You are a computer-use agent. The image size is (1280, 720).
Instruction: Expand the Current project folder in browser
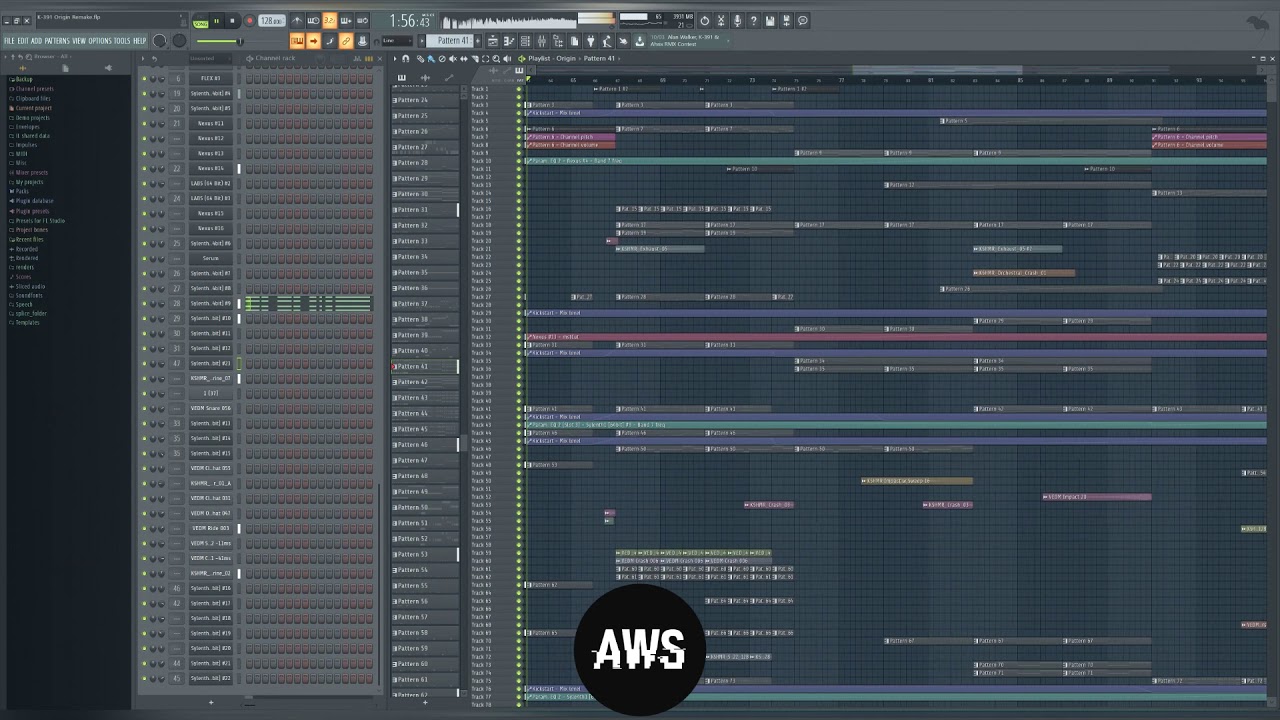(33, 108)
